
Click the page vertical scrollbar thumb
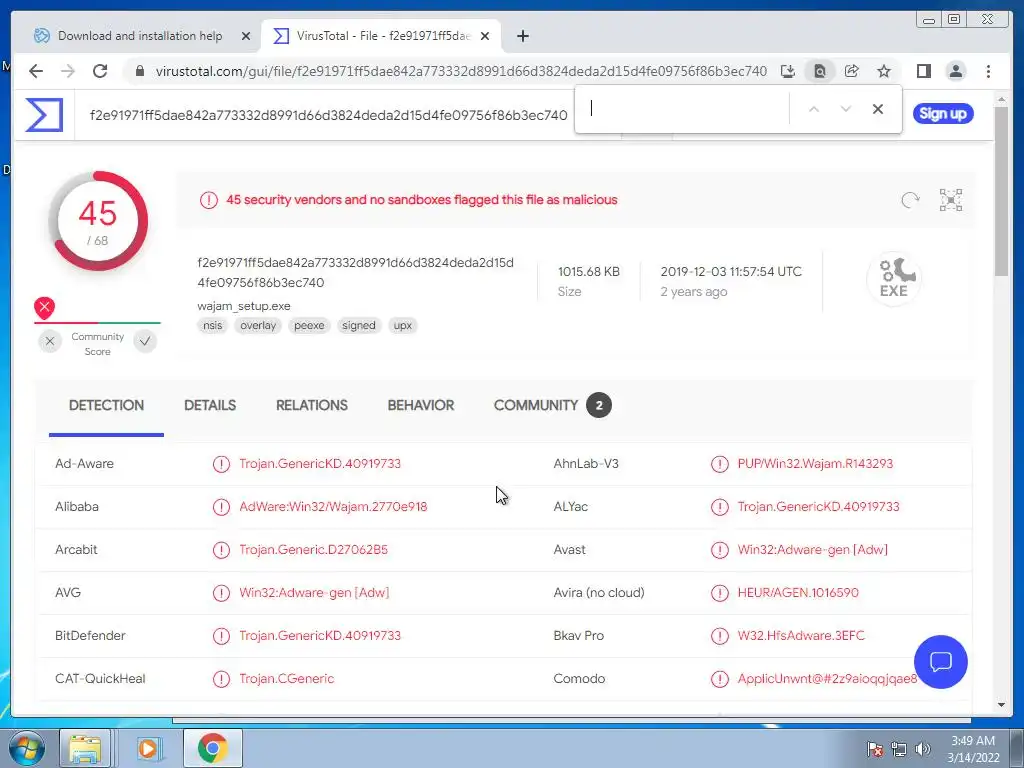point(1001,191)
